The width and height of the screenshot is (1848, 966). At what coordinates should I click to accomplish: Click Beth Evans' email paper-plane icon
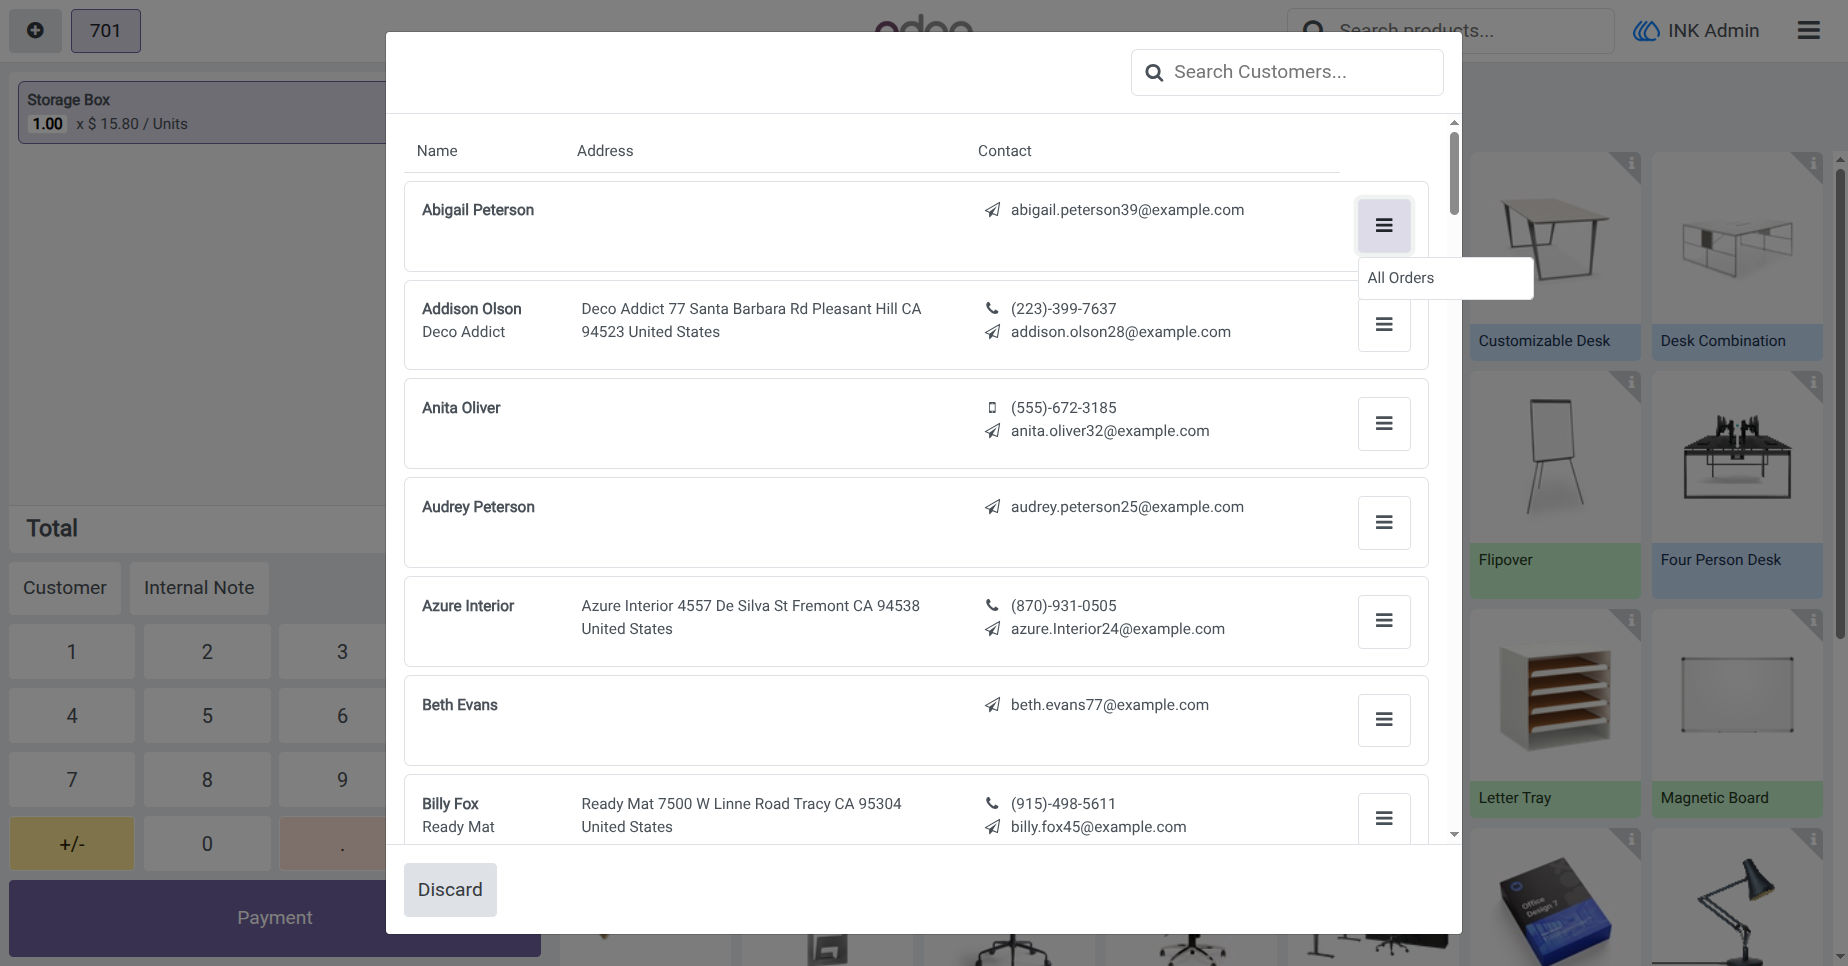[x=992, y=705]
